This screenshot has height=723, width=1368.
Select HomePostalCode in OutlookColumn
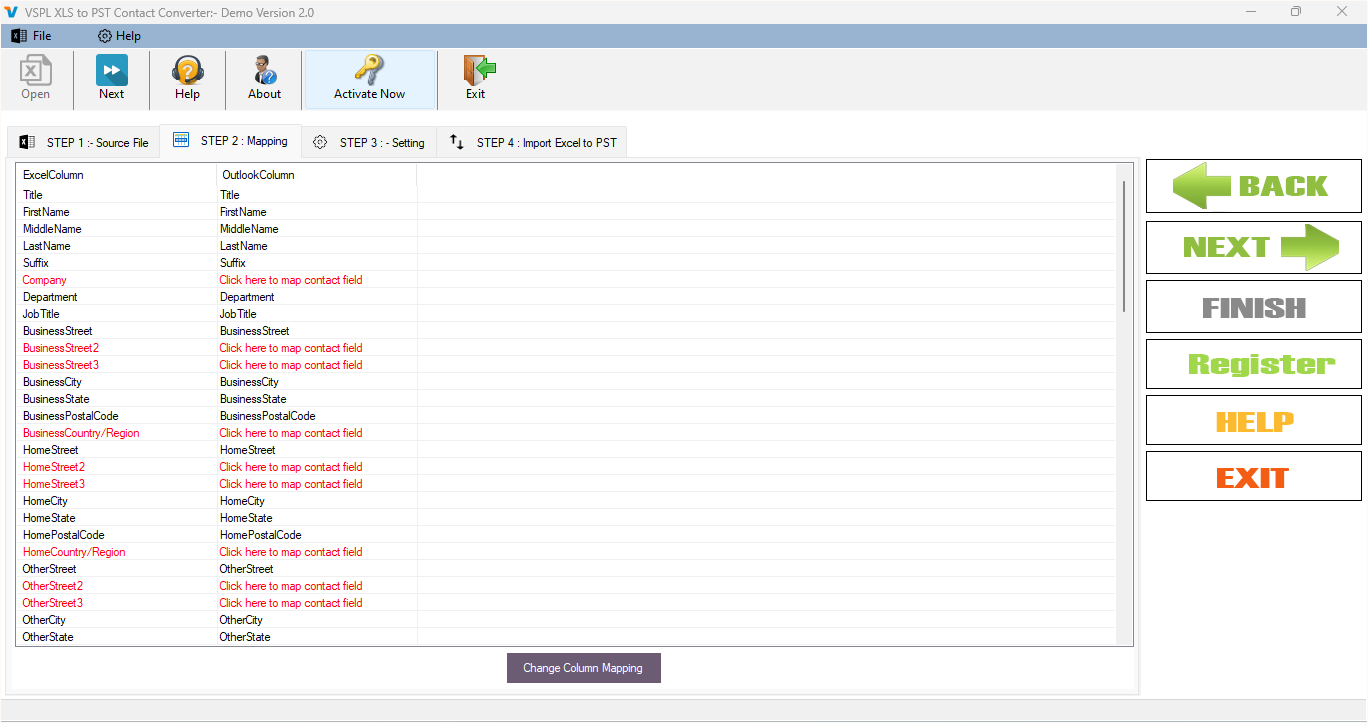coord(261,535)
